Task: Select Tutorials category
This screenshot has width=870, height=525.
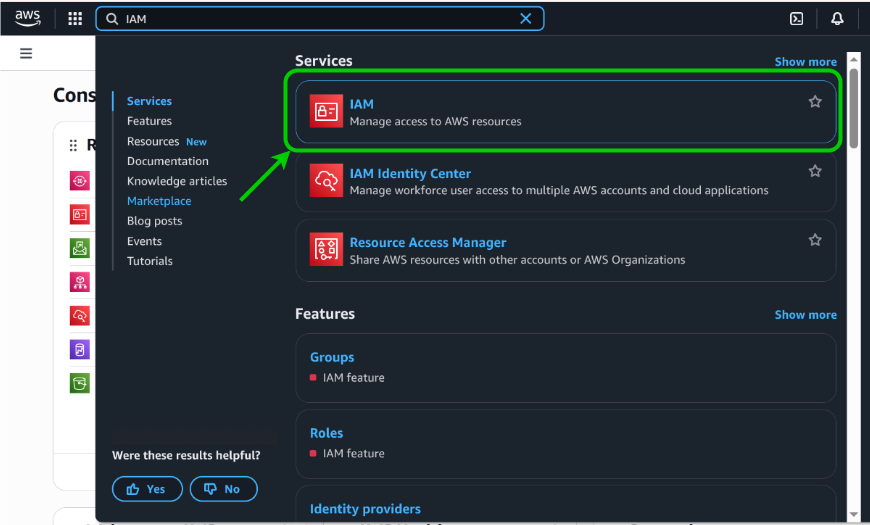Action: point(150,261)
